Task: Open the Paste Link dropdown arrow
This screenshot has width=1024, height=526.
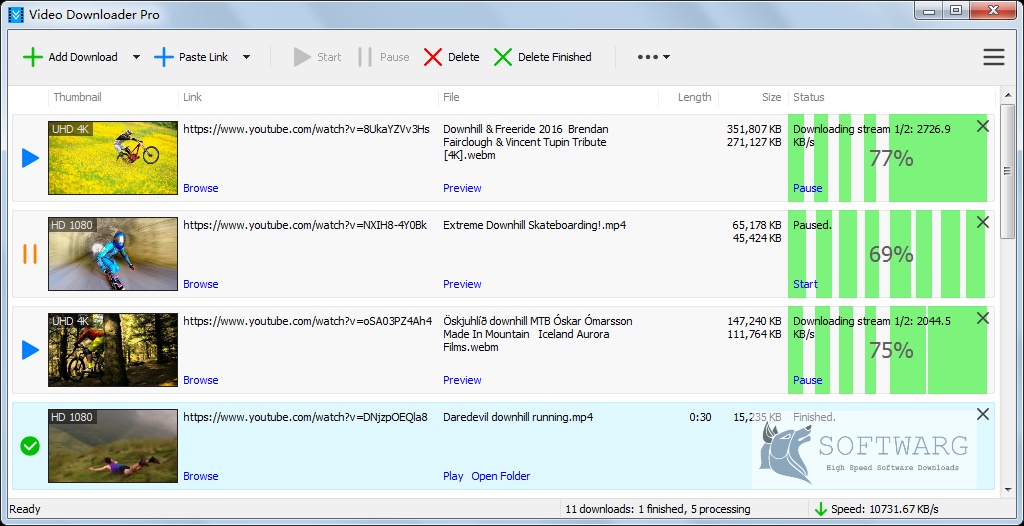Action: [246, 57]
